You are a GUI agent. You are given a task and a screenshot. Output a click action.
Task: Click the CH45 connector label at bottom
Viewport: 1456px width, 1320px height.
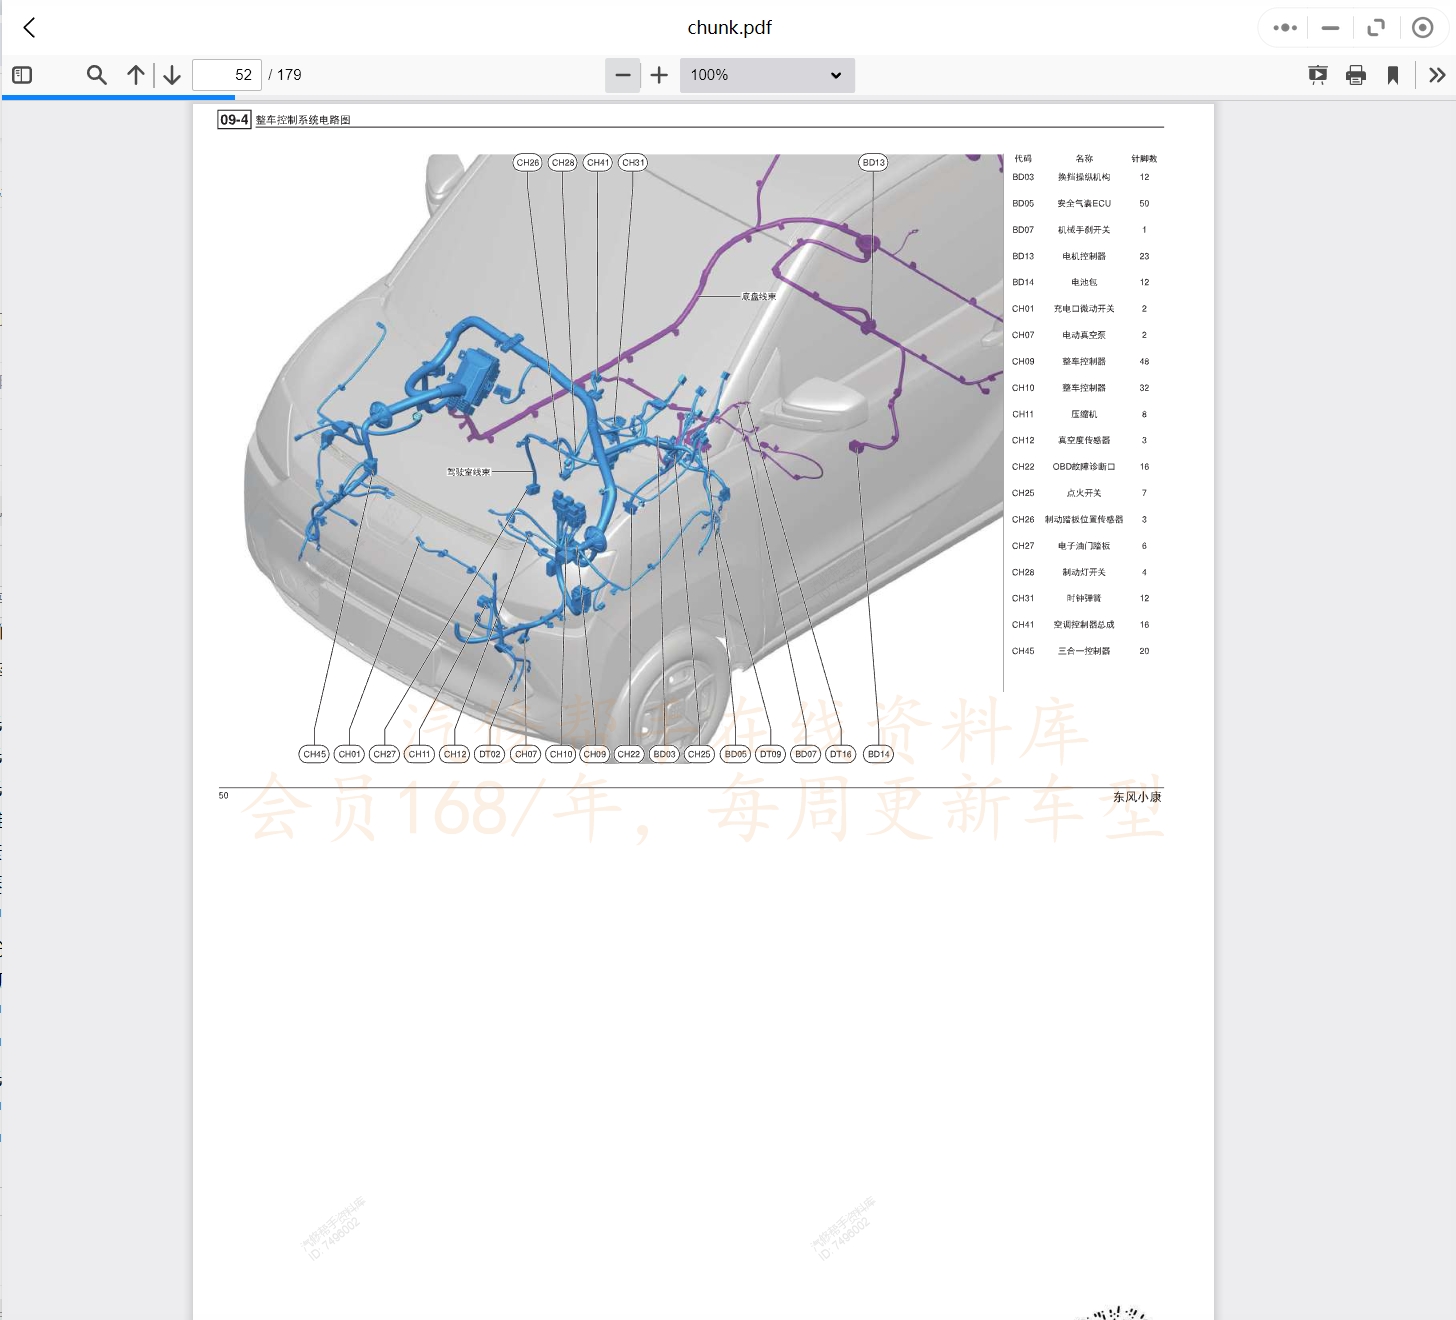point(315,754)
